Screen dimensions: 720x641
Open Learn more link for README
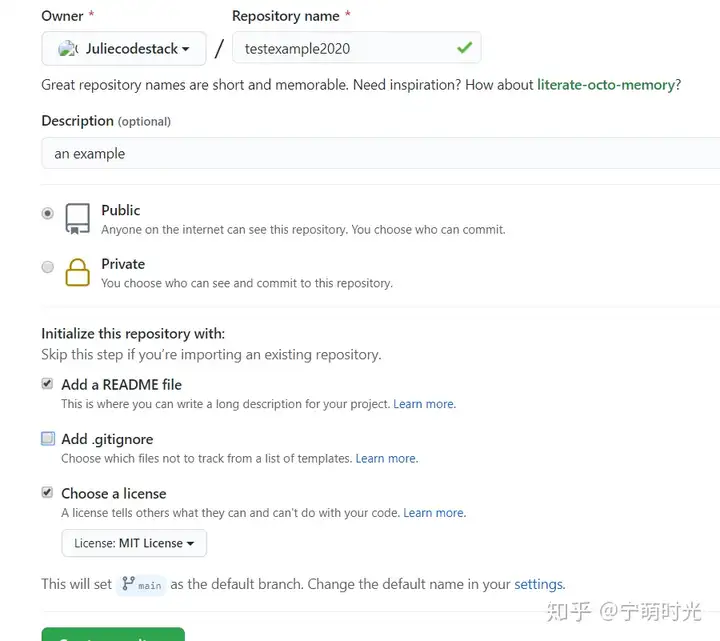[424, 404]
